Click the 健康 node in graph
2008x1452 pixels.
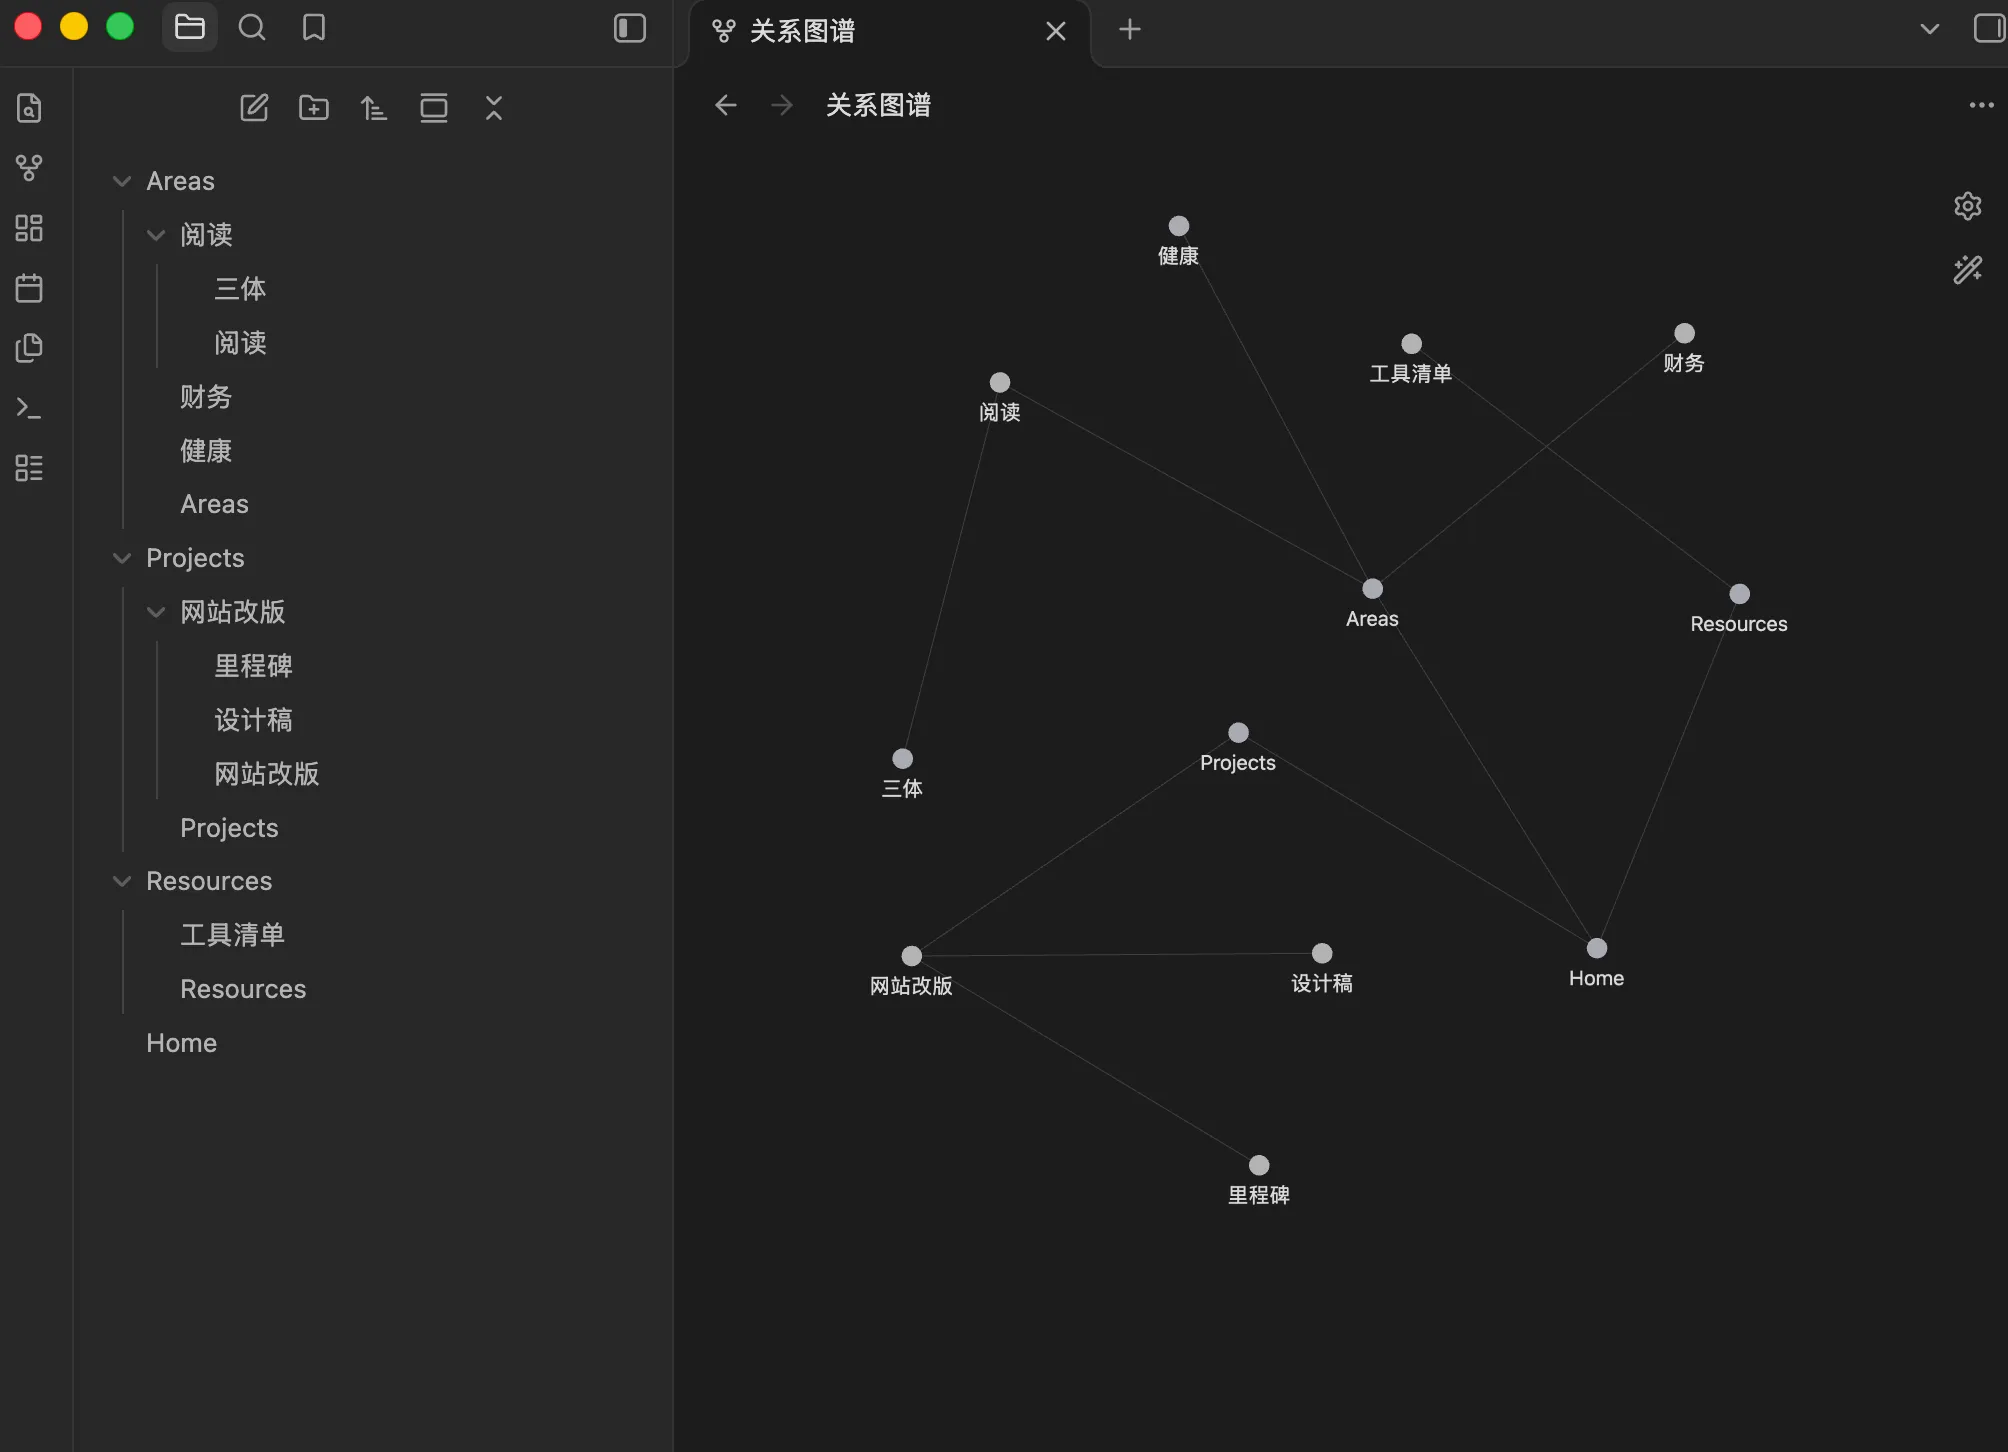(x=1179, y=226)
